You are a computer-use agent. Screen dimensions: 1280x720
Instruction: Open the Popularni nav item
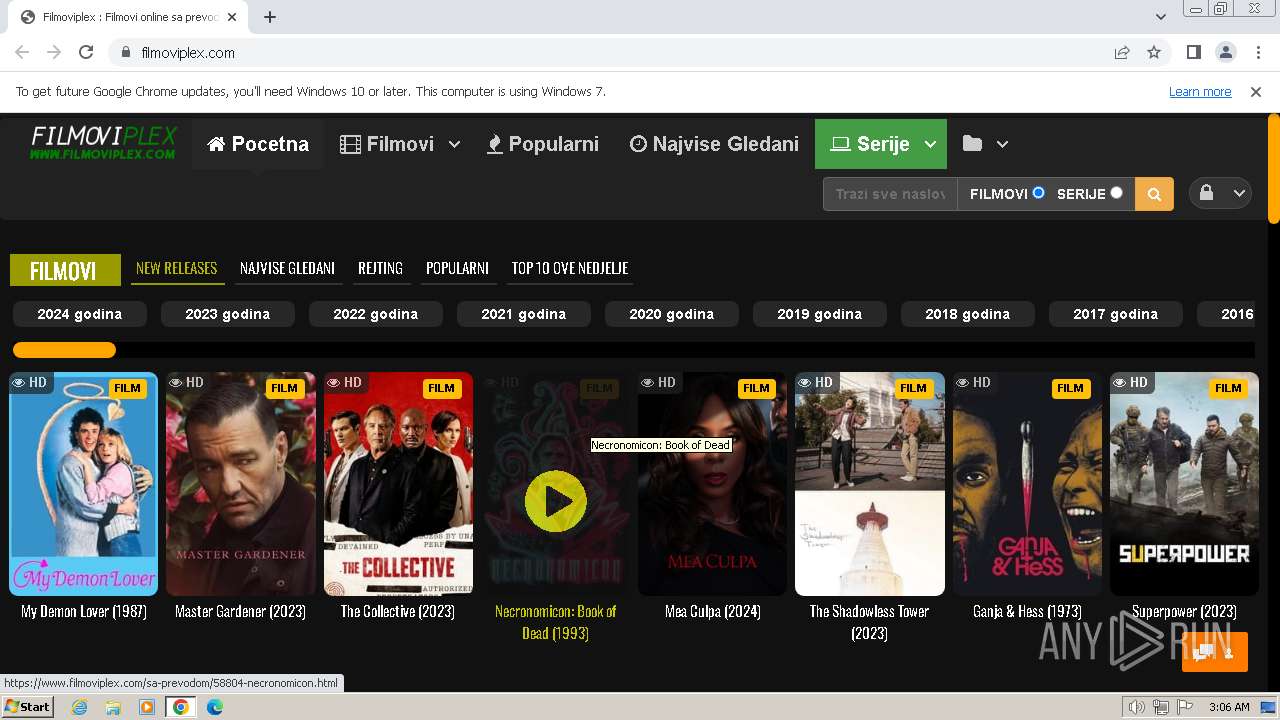point(542,144)
